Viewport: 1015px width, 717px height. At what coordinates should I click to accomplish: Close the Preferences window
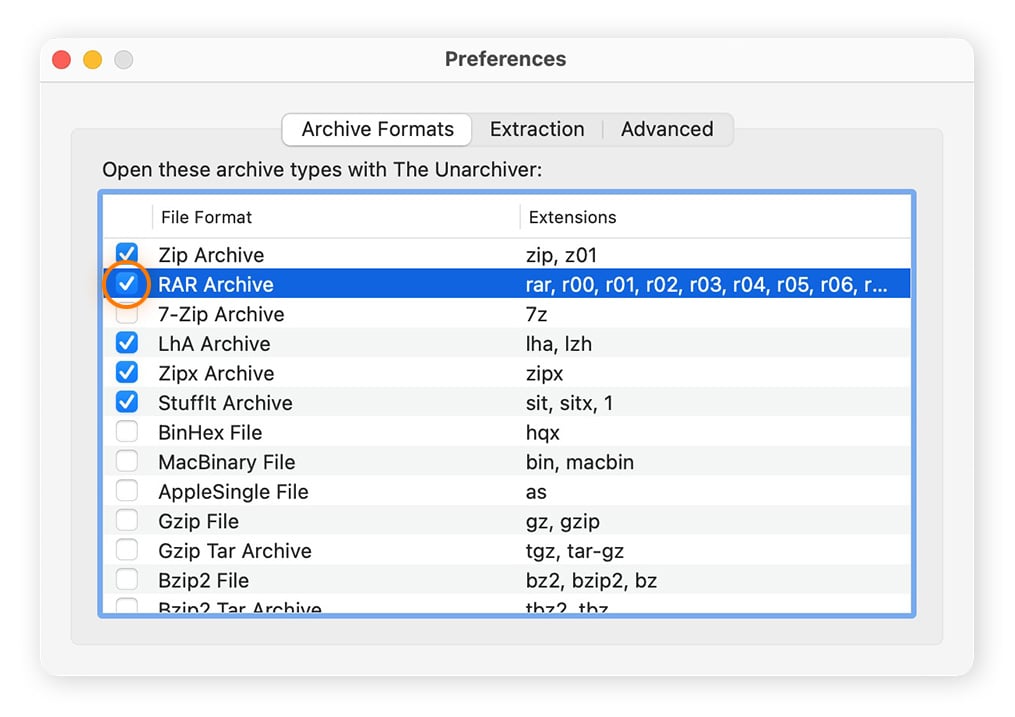[61, 60]
